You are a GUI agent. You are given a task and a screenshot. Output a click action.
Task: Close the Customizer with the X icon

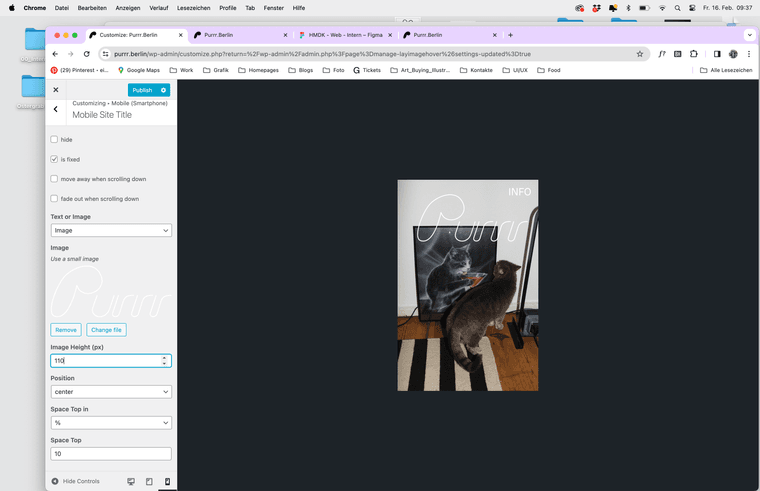(x=56, y=90)
